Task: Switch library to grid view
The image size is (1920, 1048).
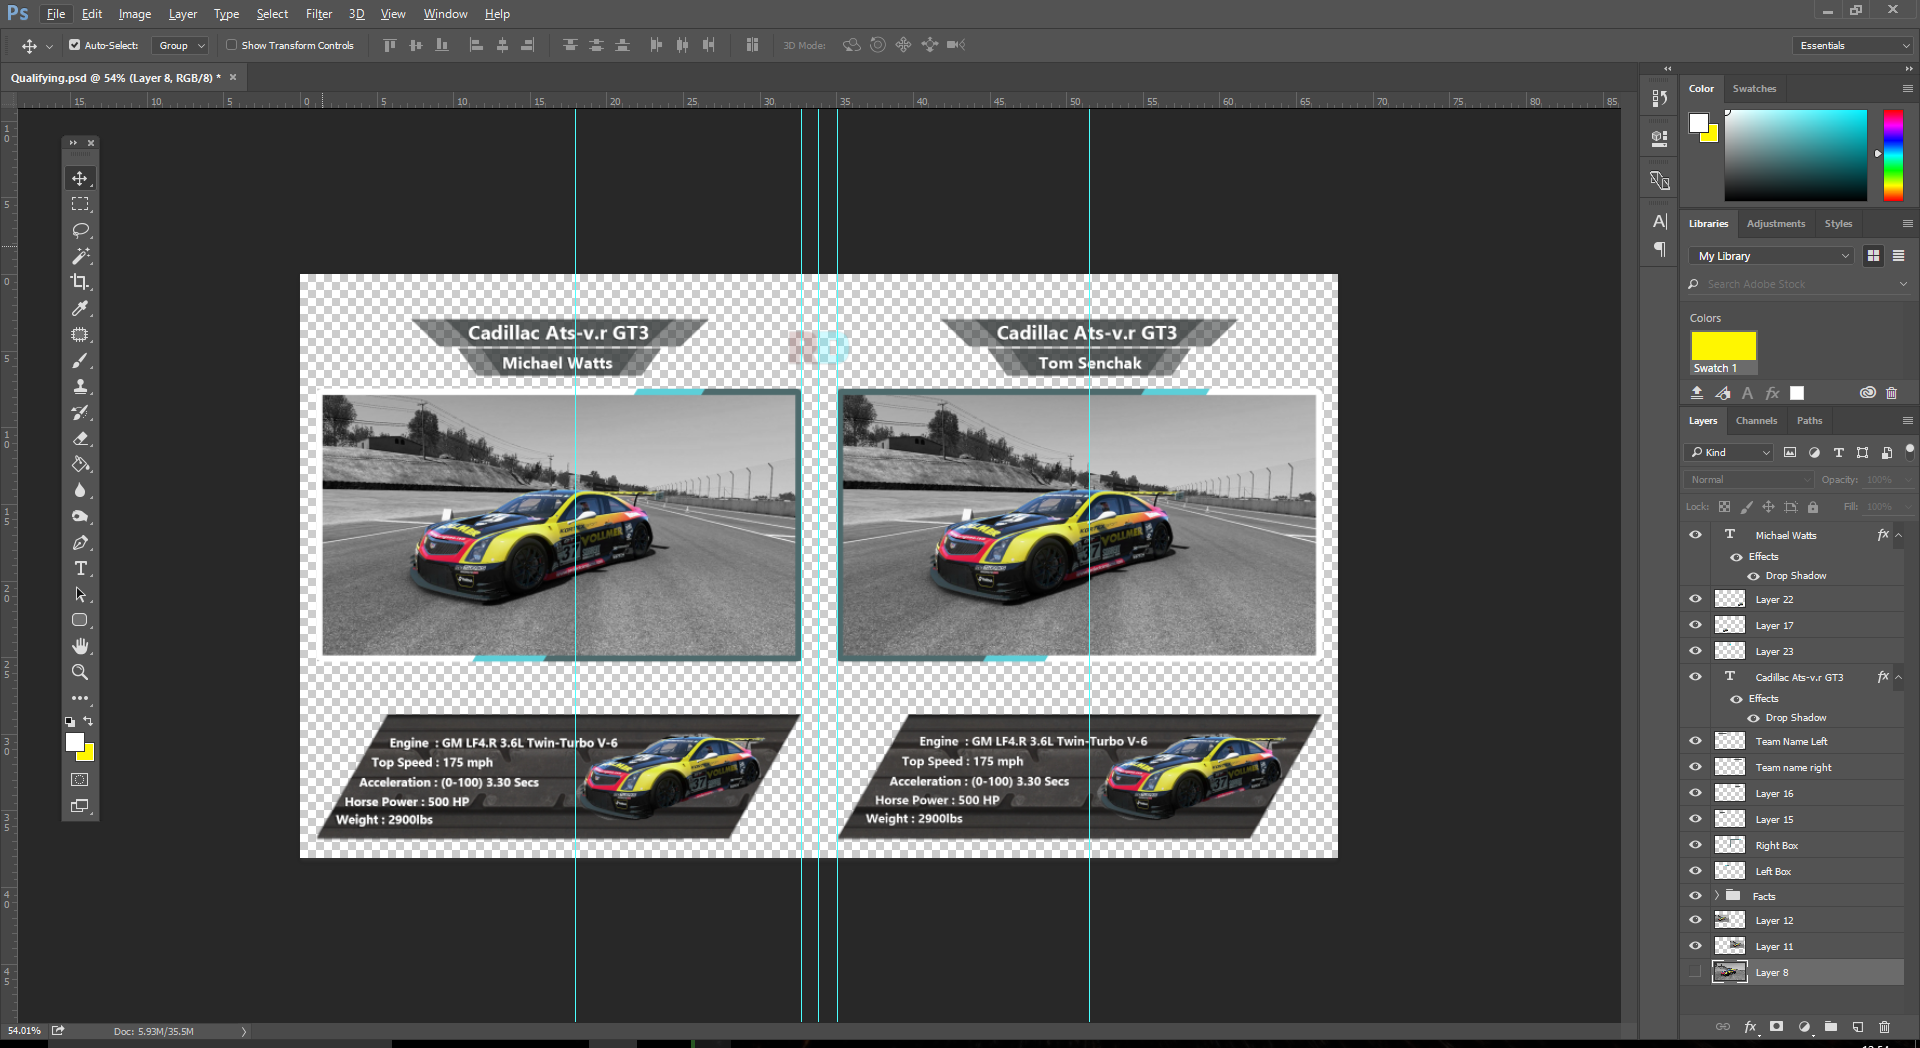Action: (1873, 256)
